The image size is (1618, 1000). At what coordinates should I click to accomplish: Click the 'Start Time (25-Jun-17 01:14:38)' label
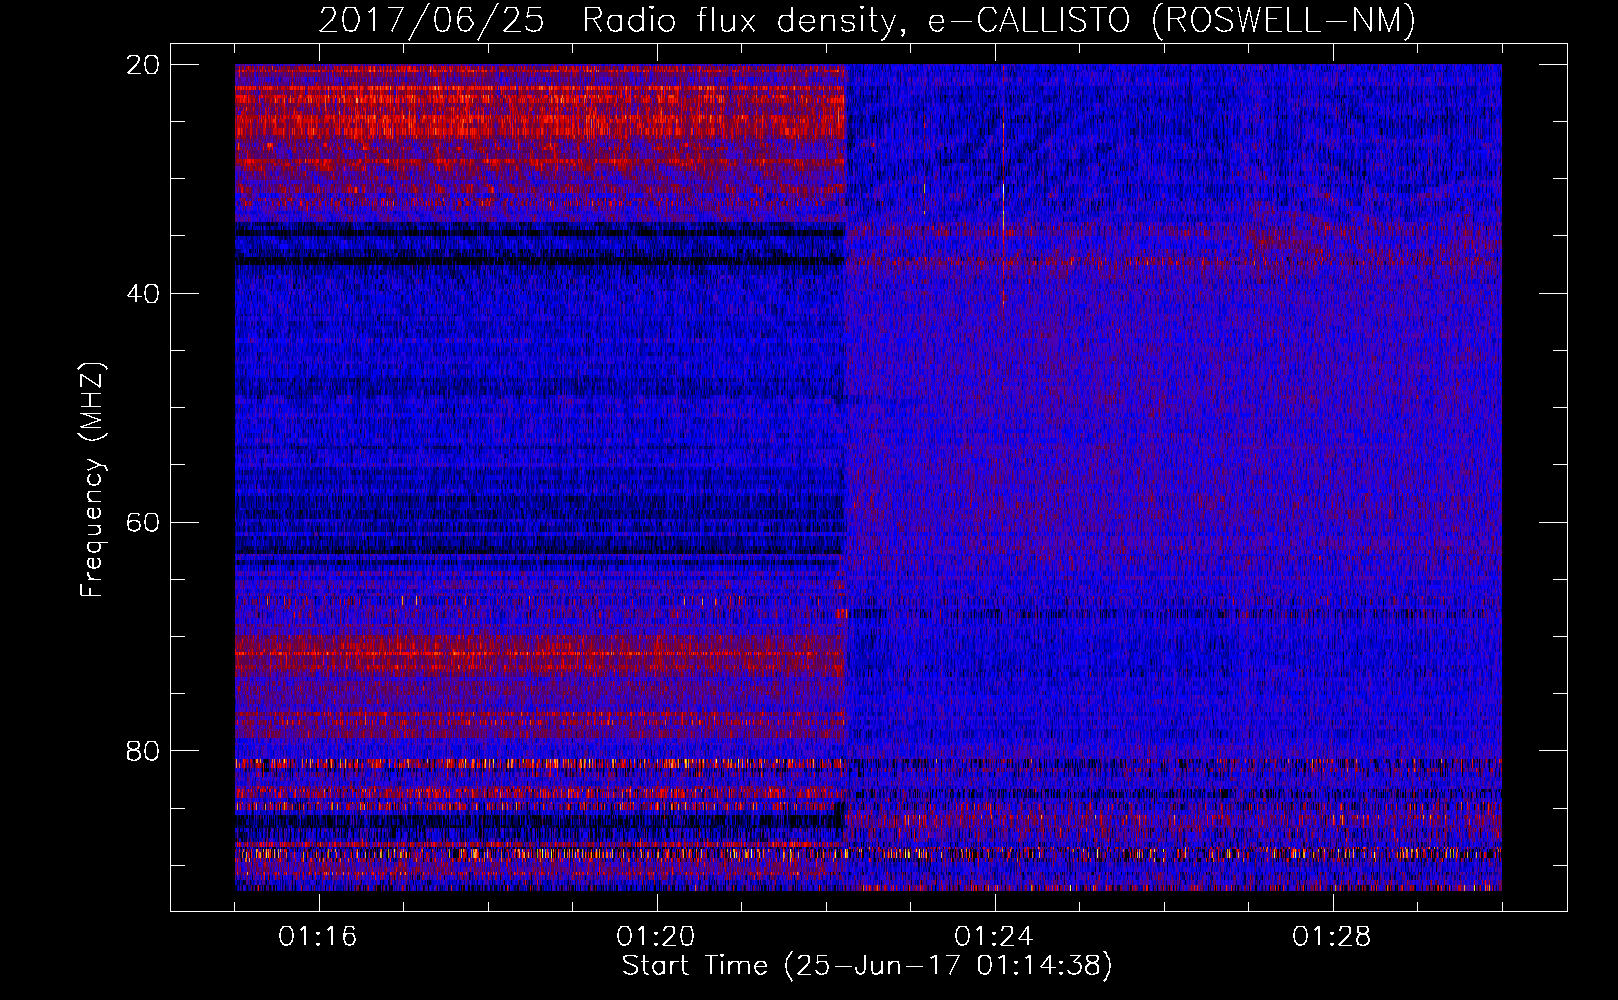coord(867,966)
